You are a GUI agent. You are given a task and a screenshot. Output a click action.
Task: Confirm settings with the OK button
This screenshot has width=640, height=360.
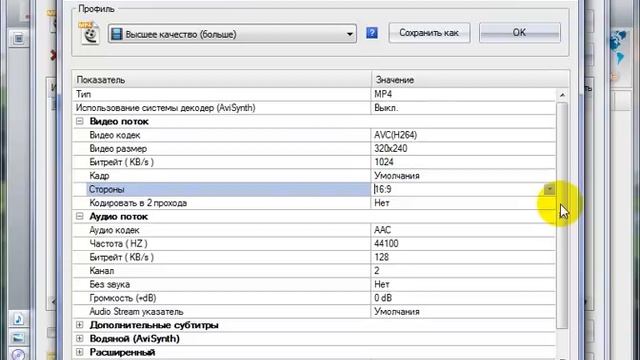coord(519,33)
